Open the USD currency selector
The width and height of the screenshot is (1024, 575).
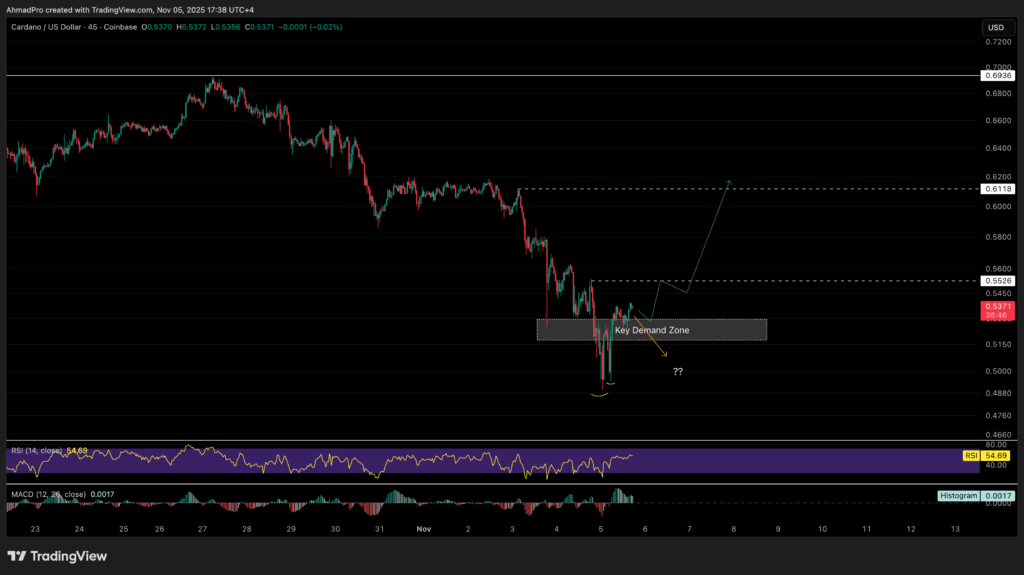click(x=996, y=27)
